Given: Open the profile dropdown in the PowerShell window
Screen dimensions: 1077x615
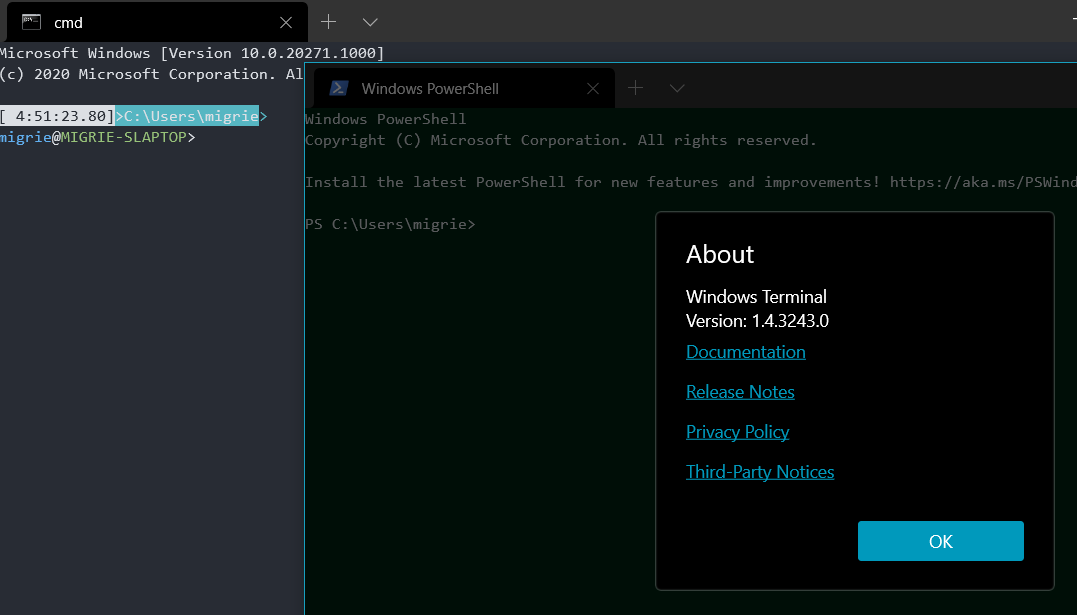Looking at the screenshot, I should click(677, 88).
